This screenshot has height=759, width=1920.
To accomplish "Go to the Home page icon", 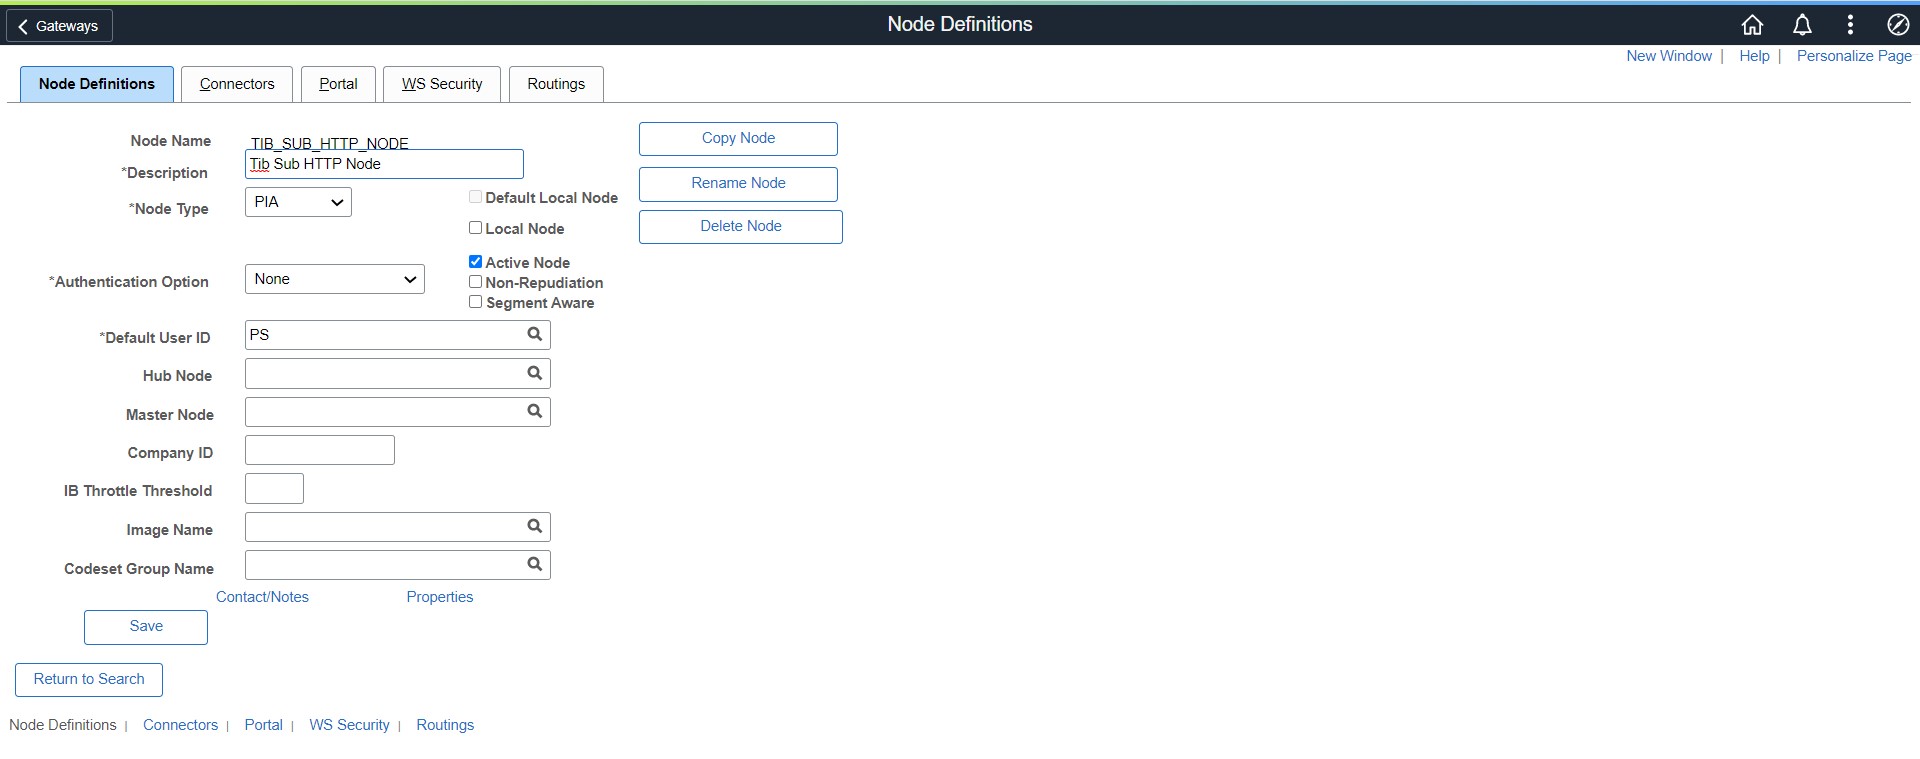I will pyautogui.click(x=1752, y=25).
